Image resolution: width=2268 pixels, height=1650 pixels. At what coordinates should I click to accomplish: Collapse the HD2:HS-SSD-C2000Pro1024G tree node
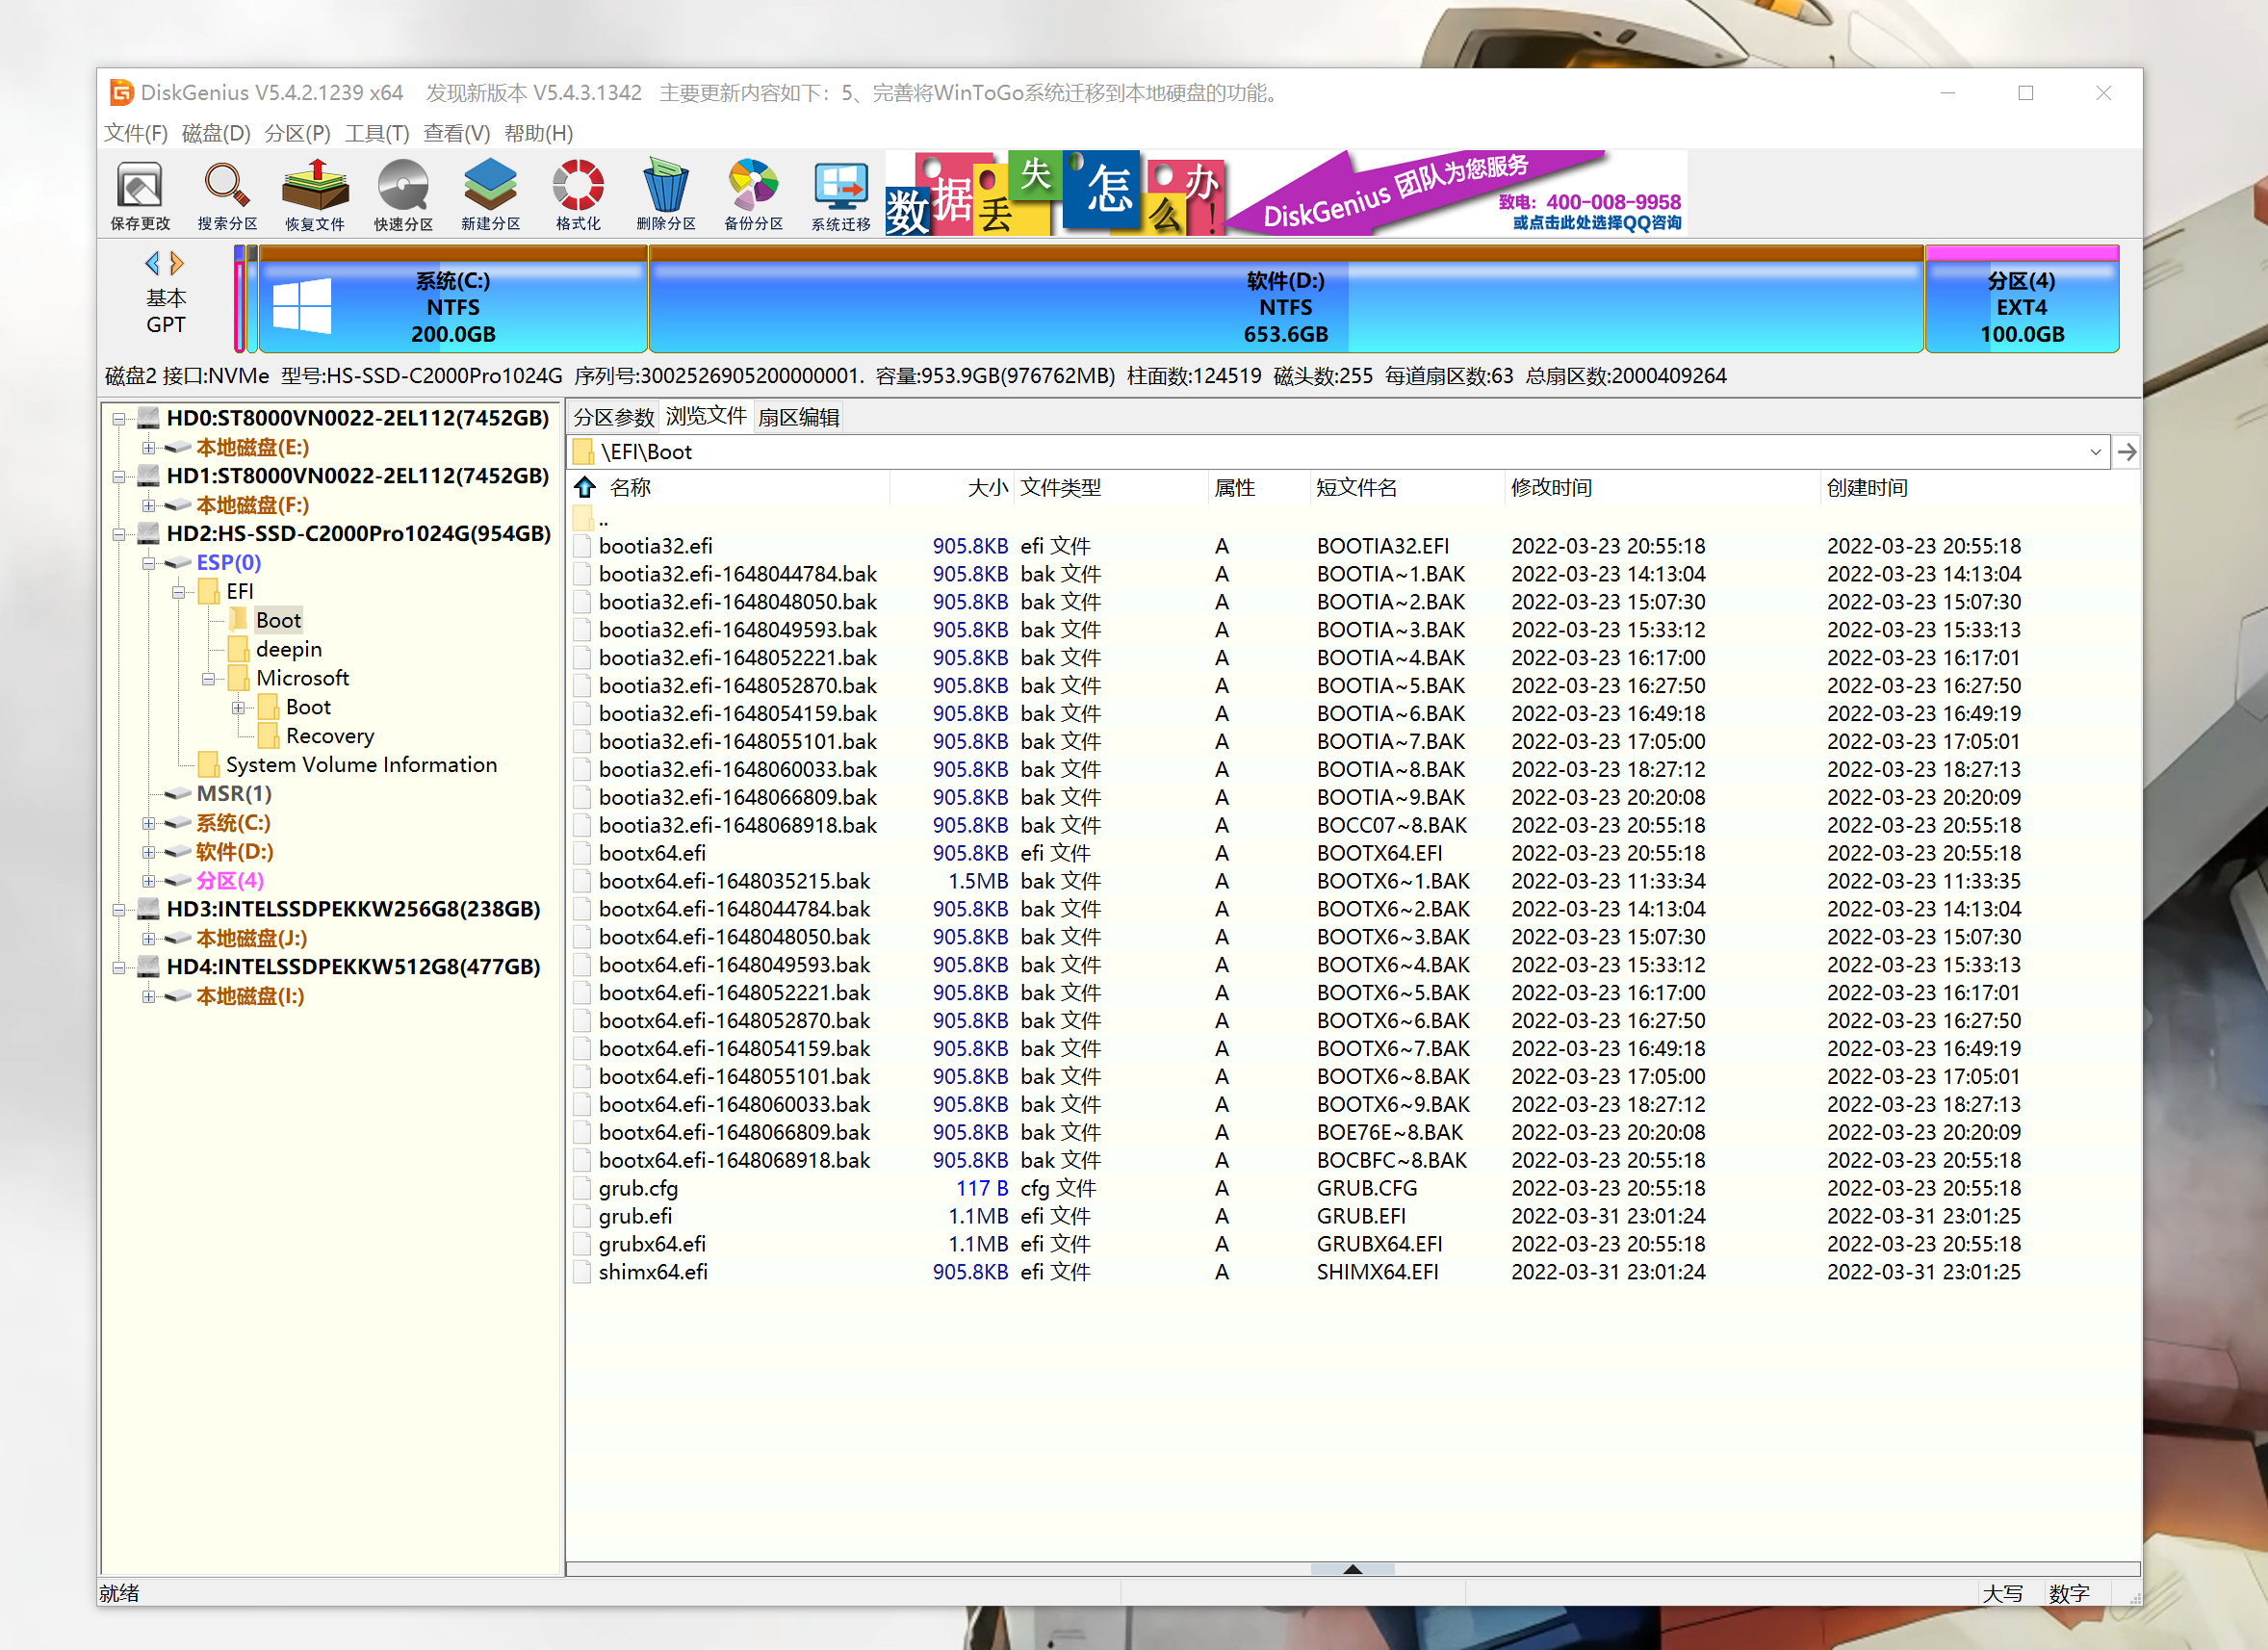(x=119, y=534)
